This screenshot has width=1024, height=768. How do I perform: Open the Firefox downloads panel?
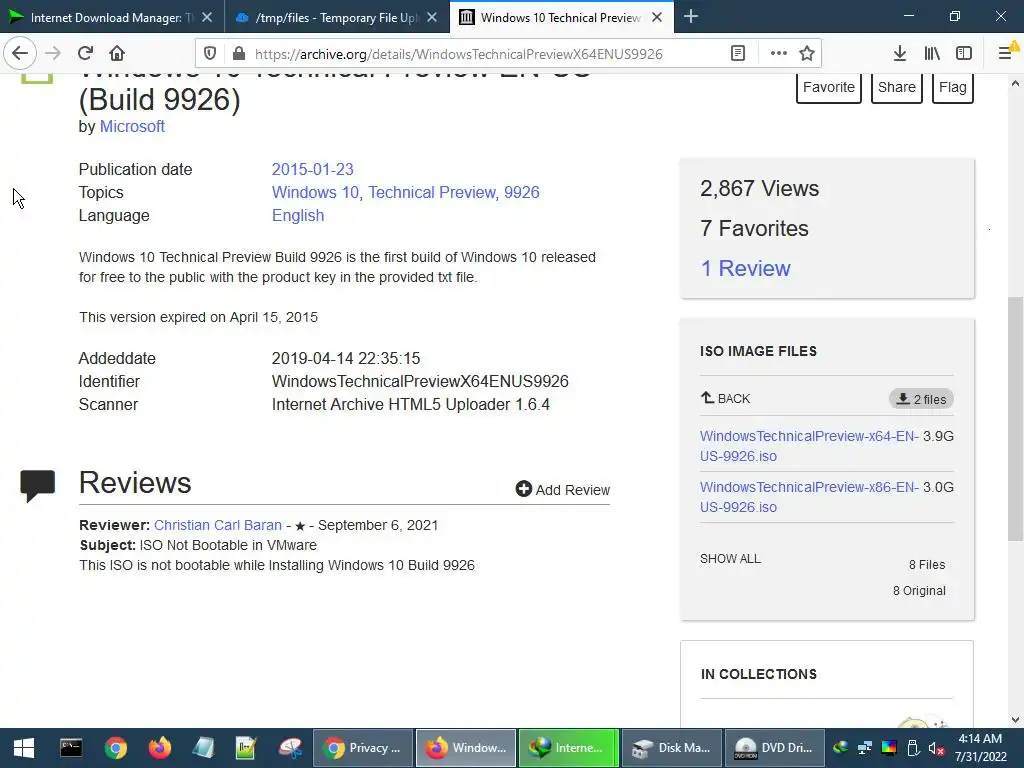(x=900, y=54)
